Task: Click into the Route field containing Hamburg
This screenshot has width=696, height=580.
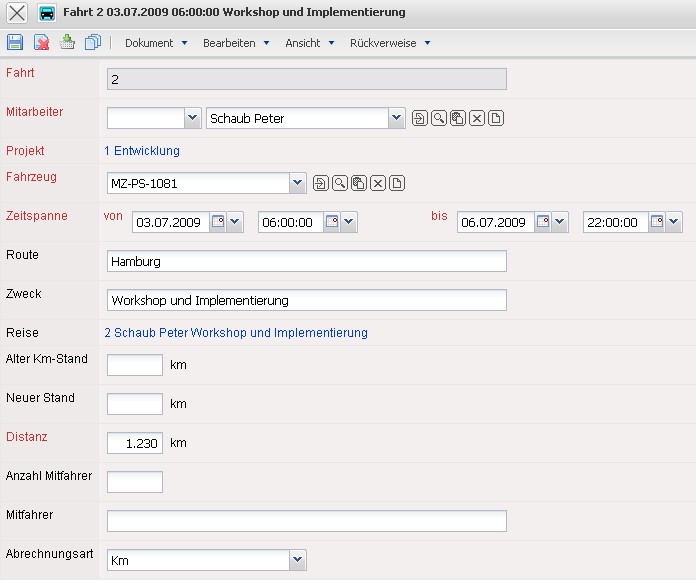Action: tap(306, 261)
